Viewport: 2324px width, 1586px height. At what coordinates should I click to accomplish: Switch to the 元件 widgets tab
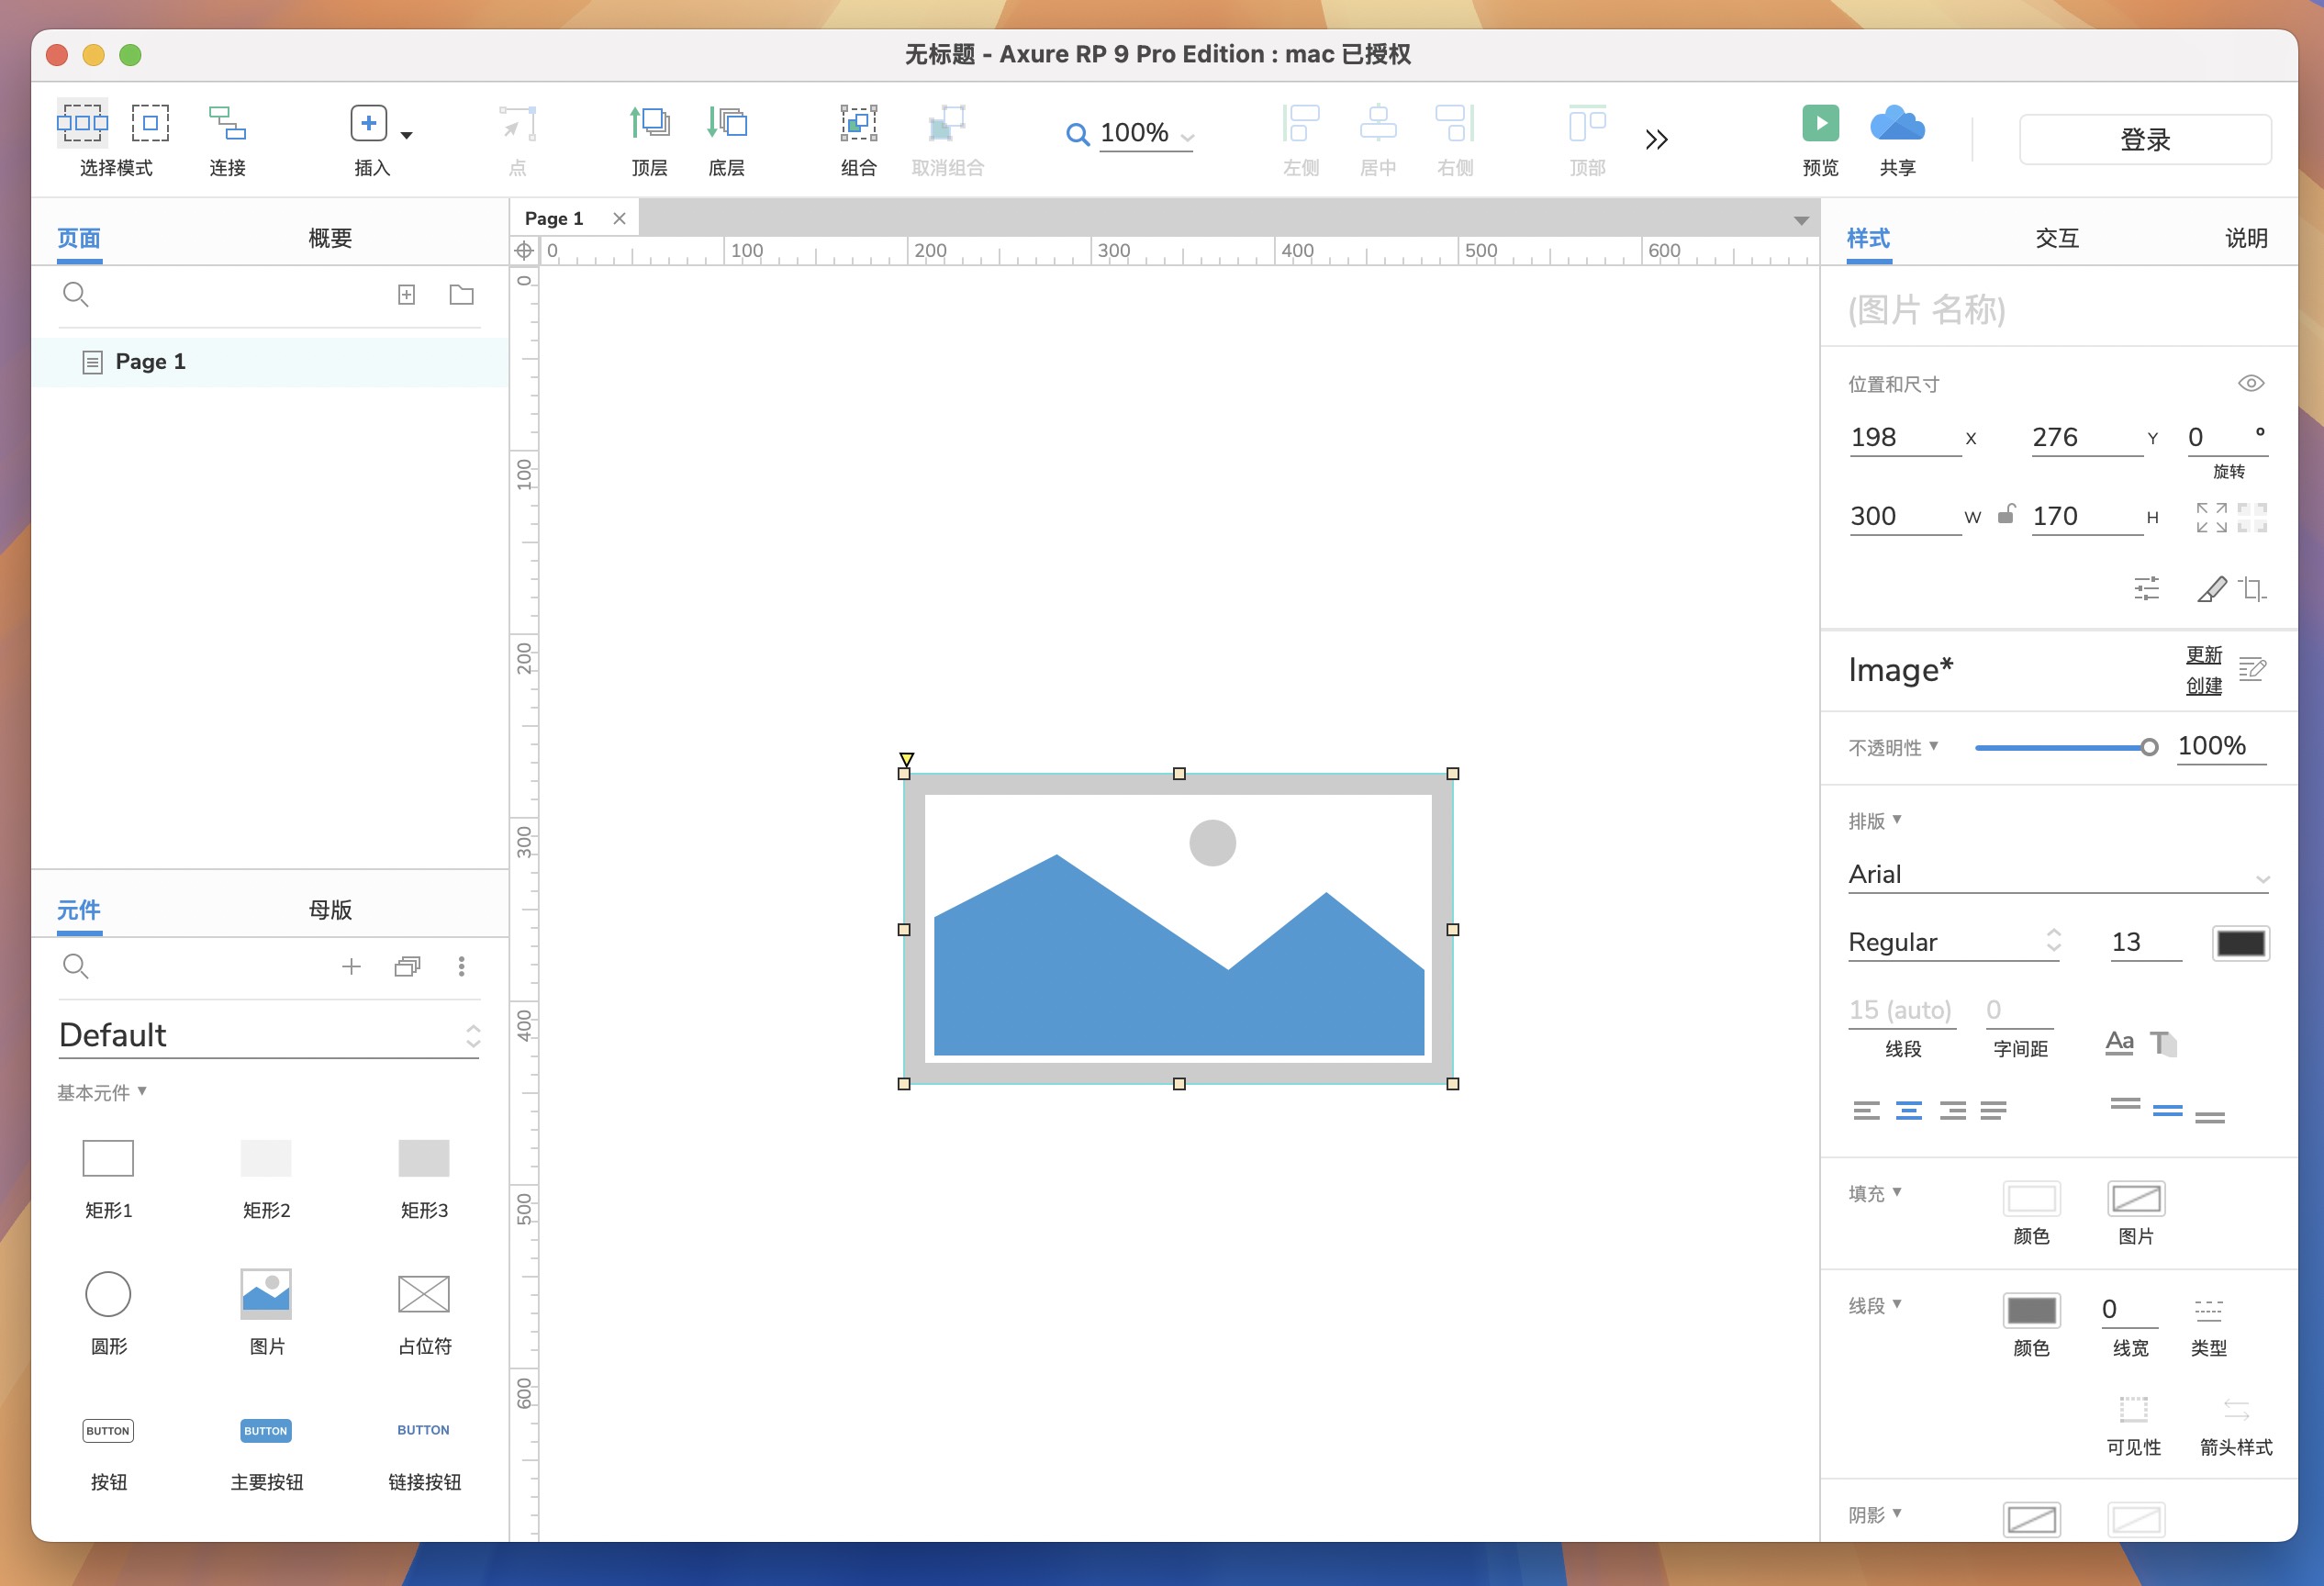(79, 910)
